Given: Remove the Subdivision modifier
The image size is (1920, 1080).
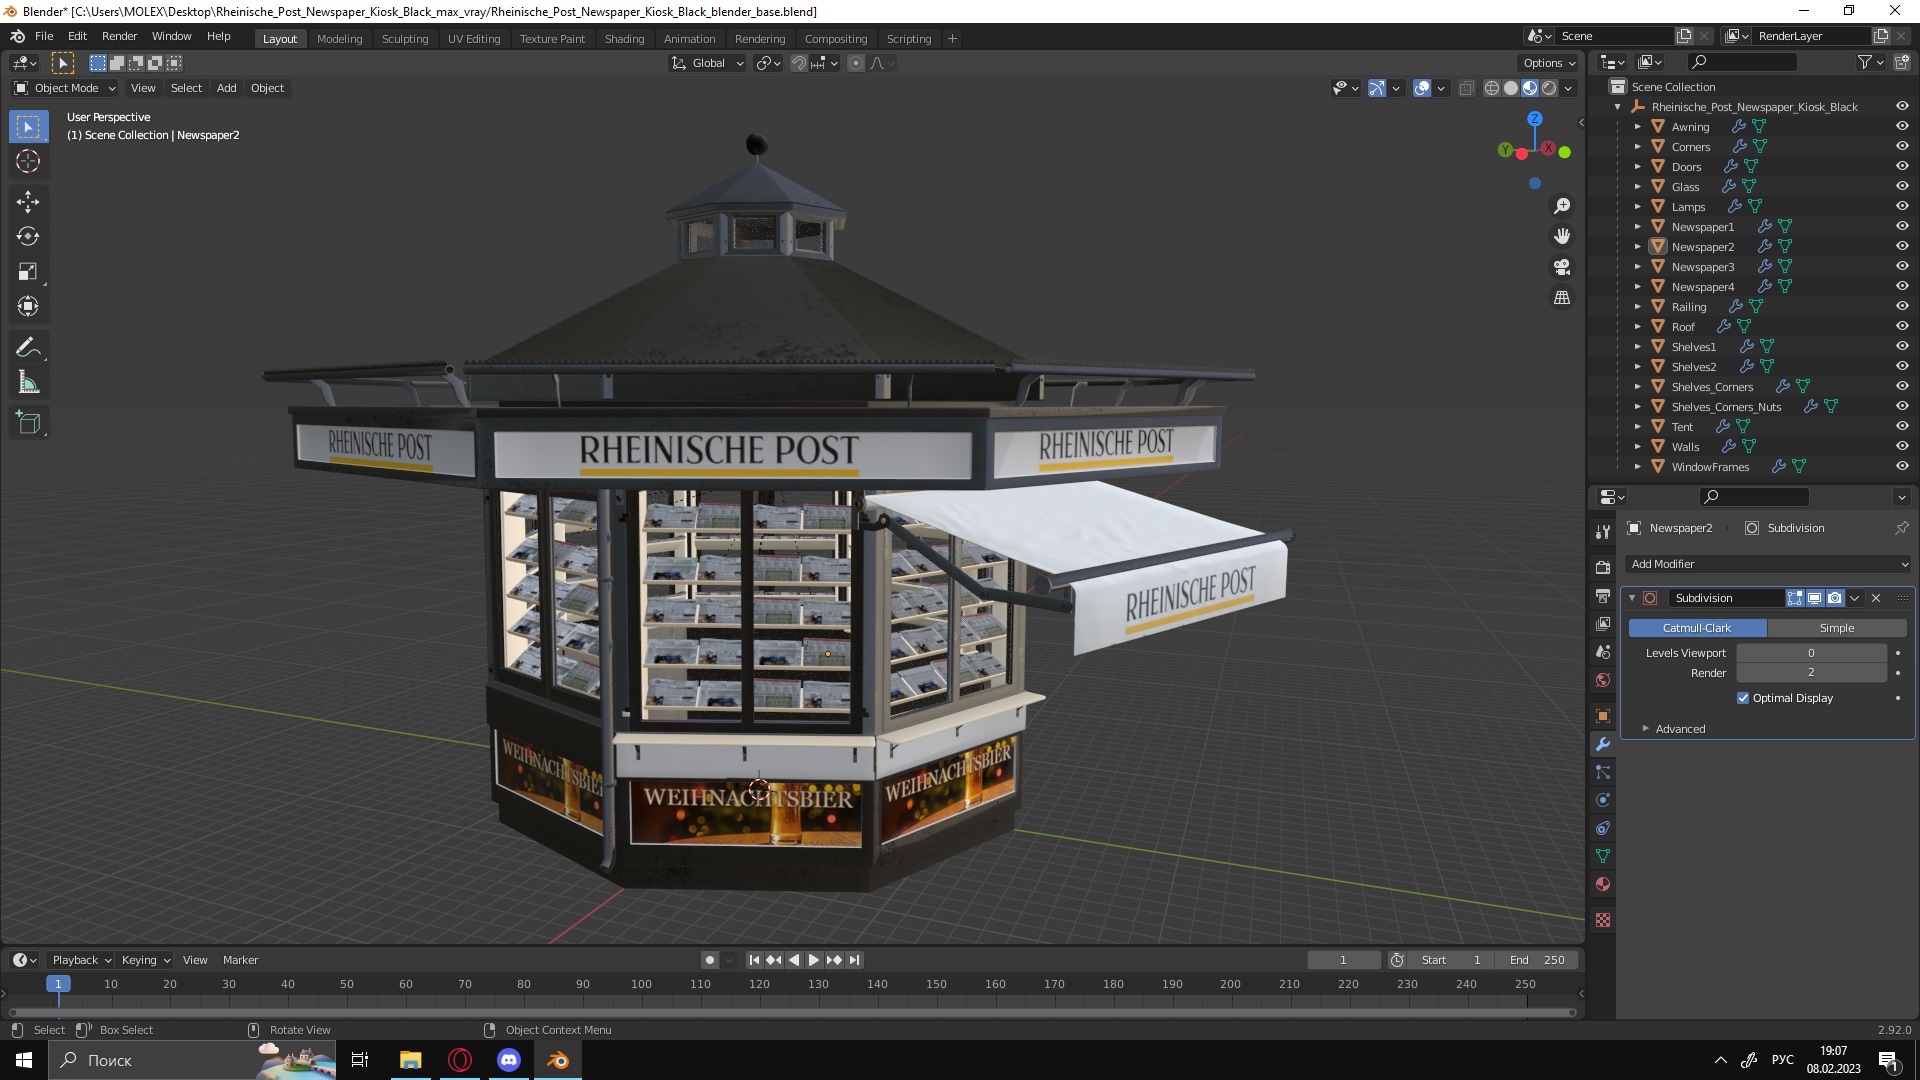Looking at the screenshot, I should coord(1876,598).
